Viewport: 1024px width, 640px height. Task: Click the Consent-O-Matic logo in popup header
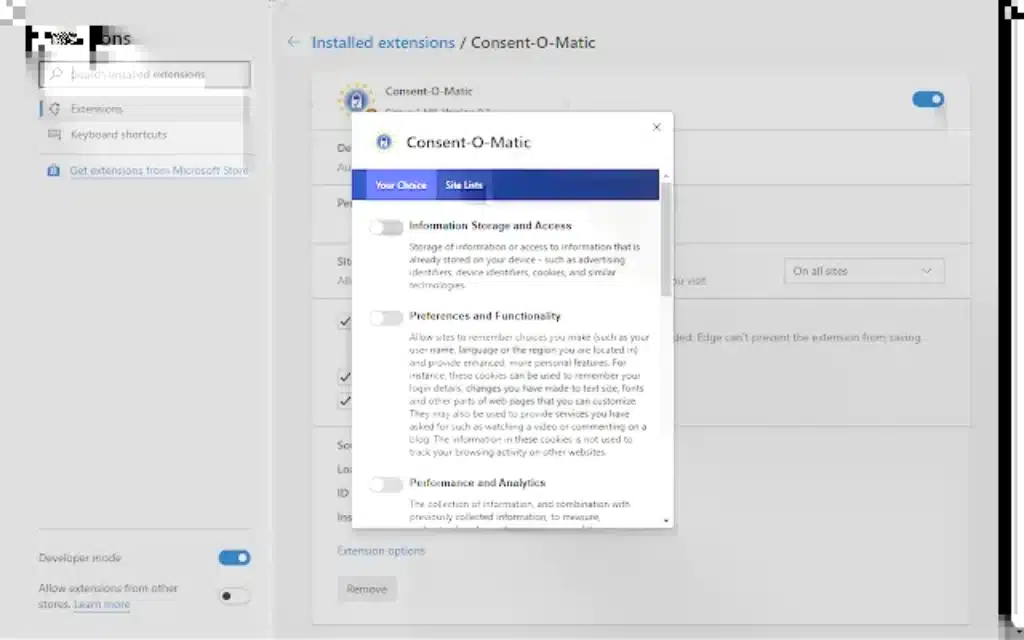[384, 142]
